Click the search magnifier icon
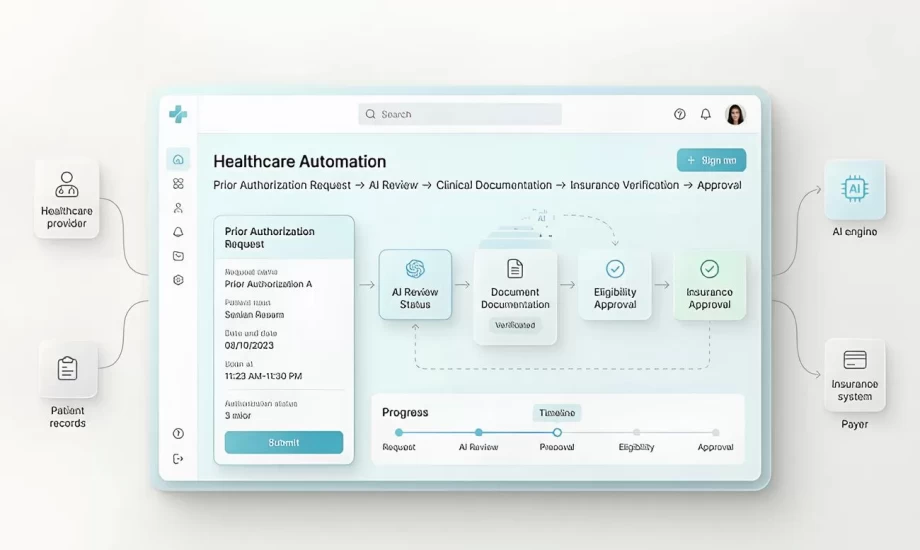The width and height of the screenshot is (920, 550). pyautogui.click(x=370, y=114)
